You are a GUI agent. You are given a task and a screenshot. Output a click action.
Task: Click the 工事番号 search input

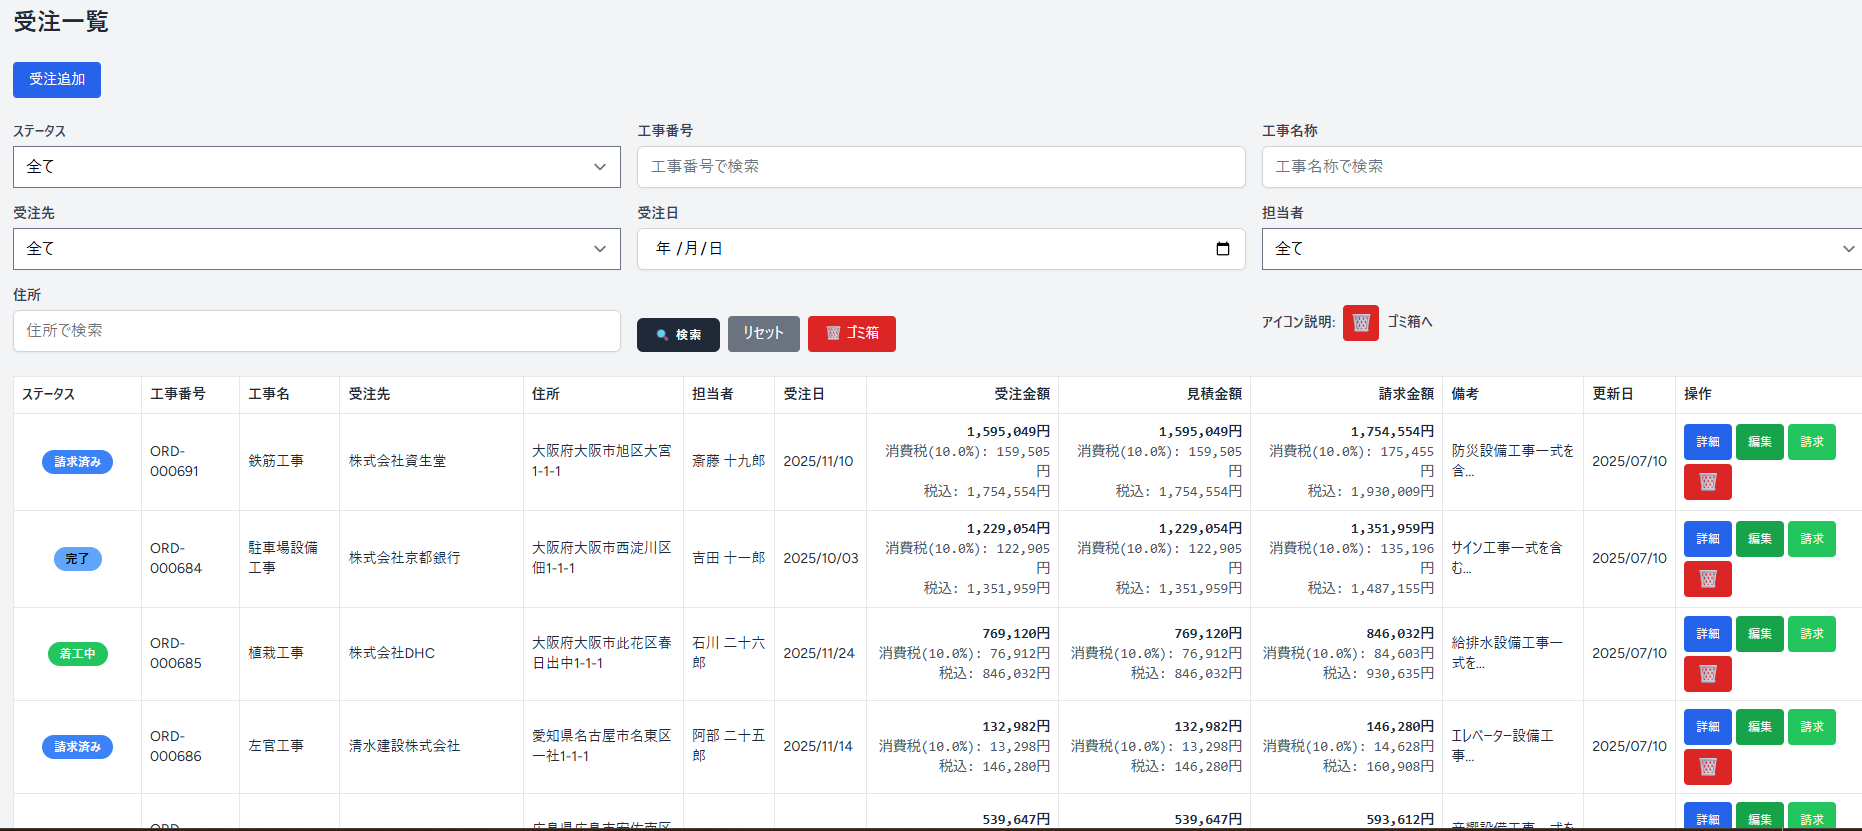(x=940, y=167)
